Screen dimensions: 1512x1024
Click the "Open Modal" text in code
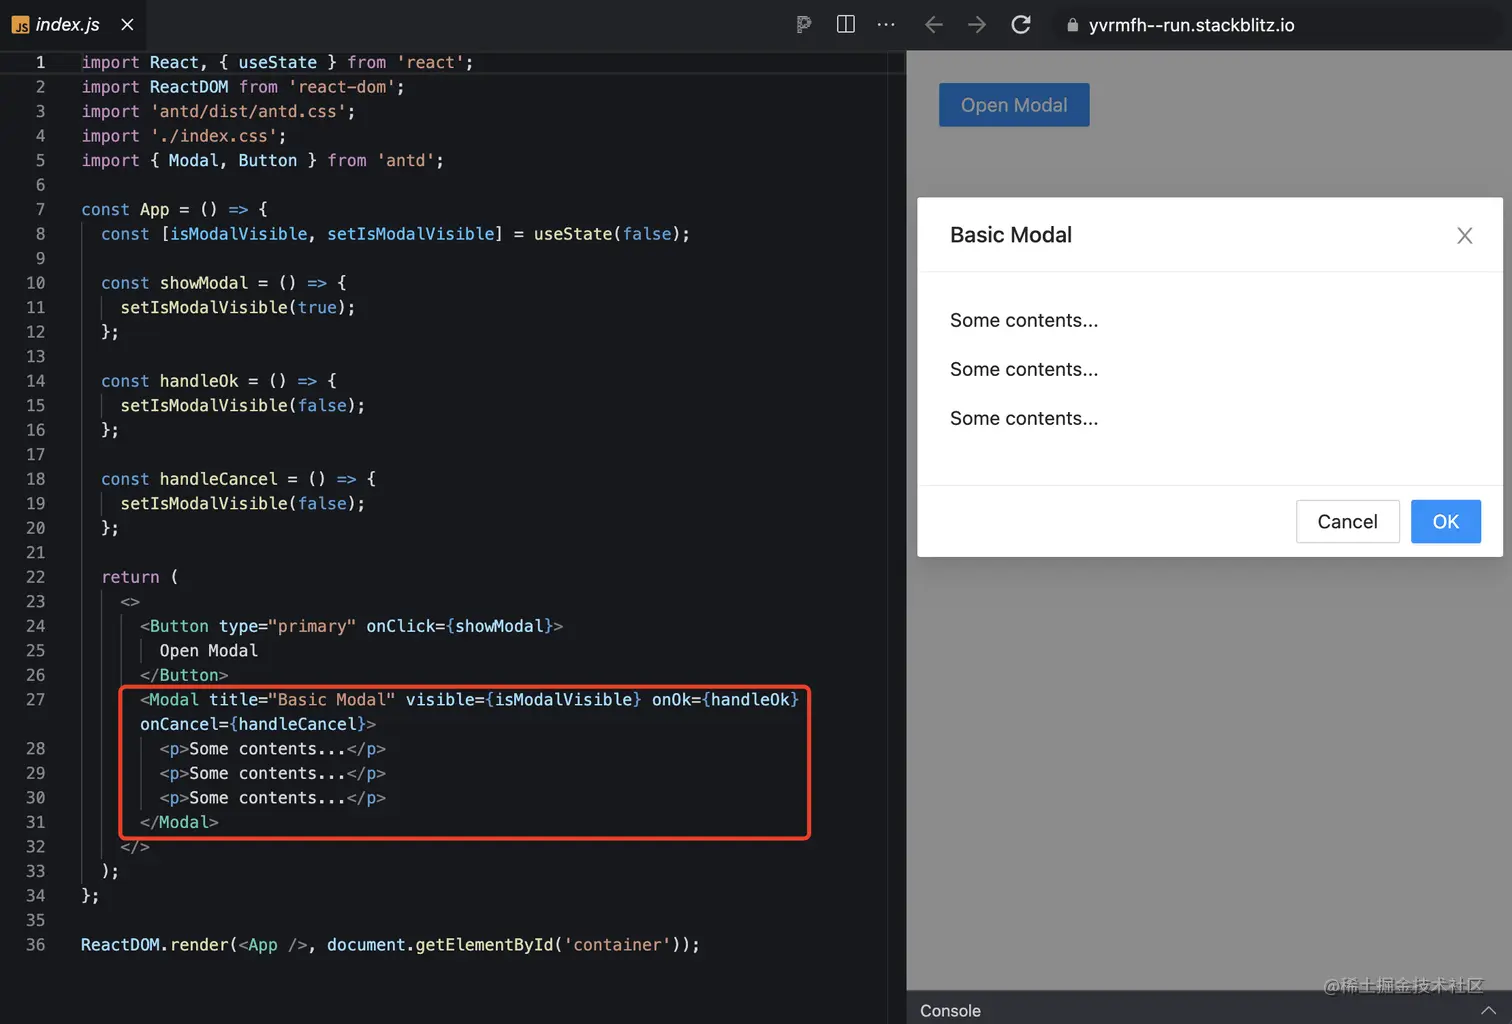point(208,650)
